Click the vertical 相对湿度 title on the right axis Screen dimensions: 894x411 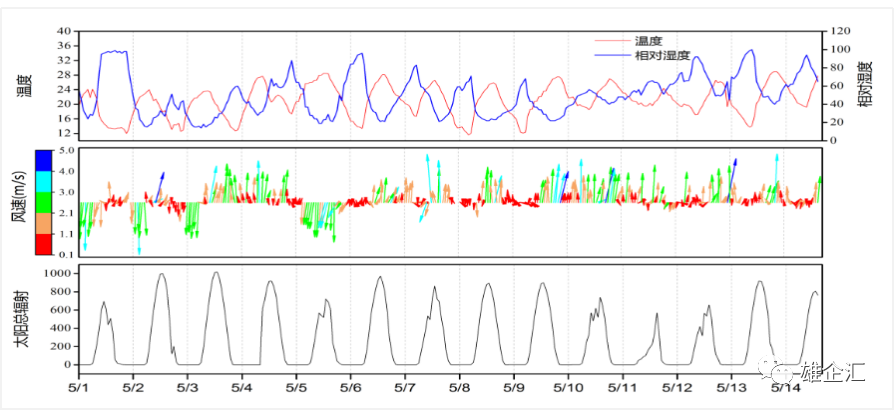tap(866, 84)
